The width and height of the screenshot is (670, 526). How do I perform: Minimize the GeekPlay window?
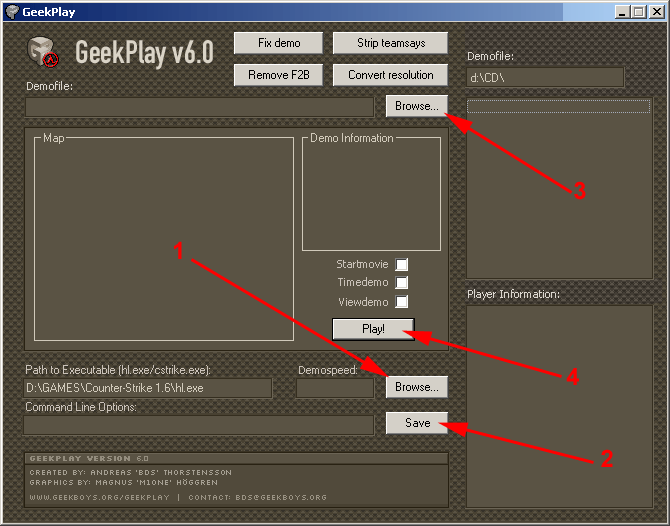tap(622, 11)
